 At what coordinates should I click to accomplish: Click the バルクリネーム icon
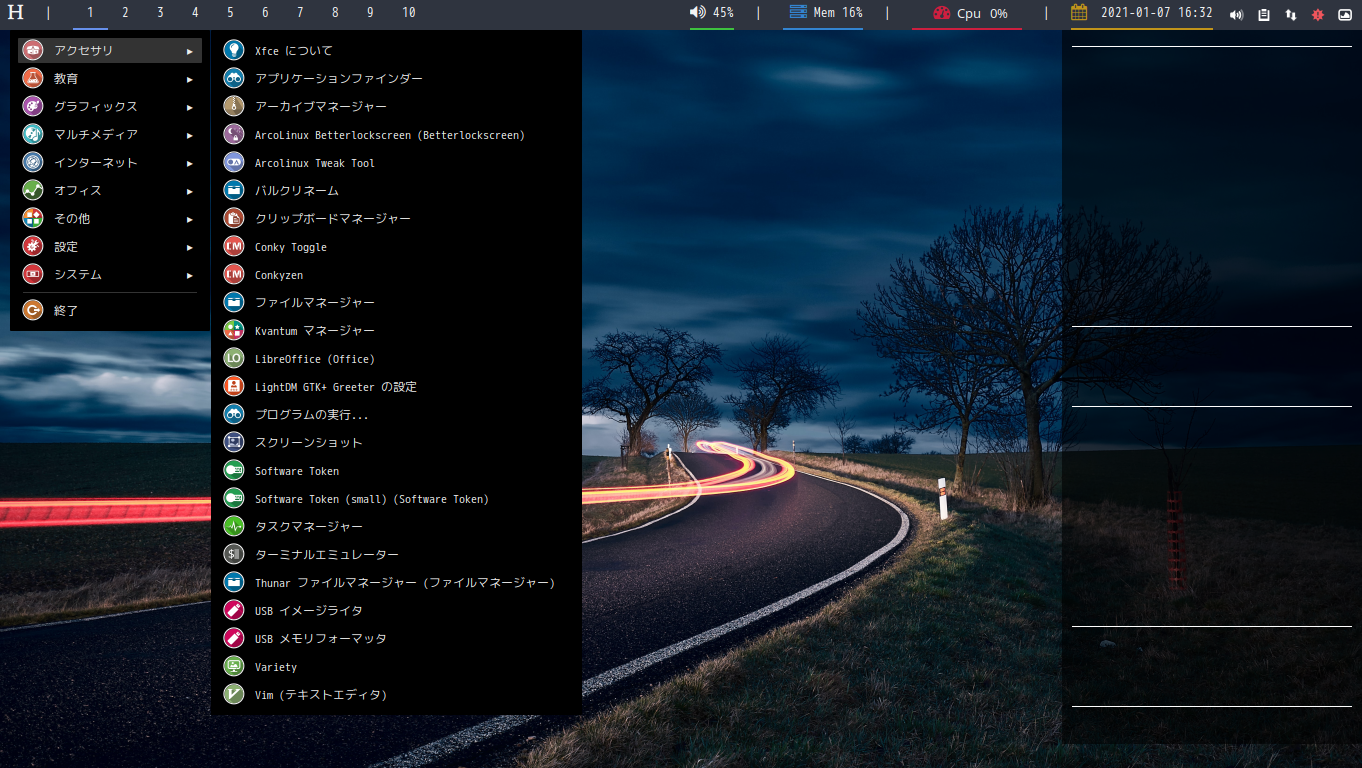coord(233,190)
